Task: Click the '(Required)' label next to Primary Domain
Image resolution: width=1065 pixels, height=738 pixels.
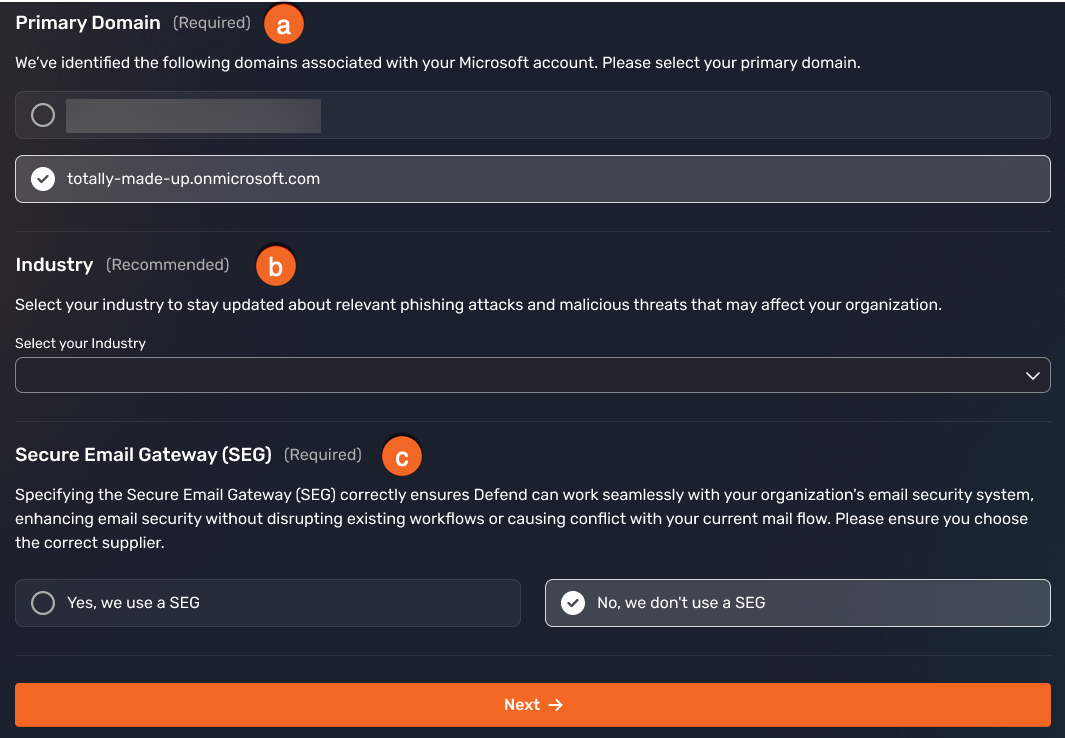Action: 211,22
